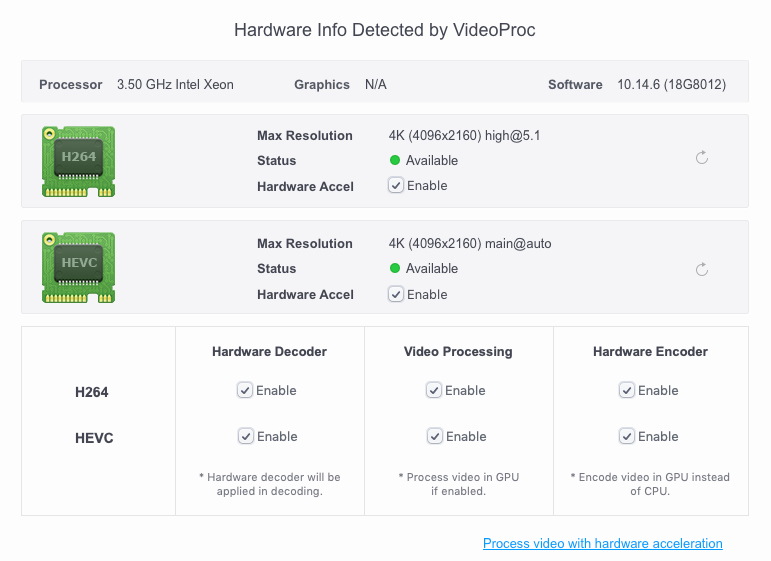Click the H264 chip icon
The image size is (771, 561).
click(78, 160)
